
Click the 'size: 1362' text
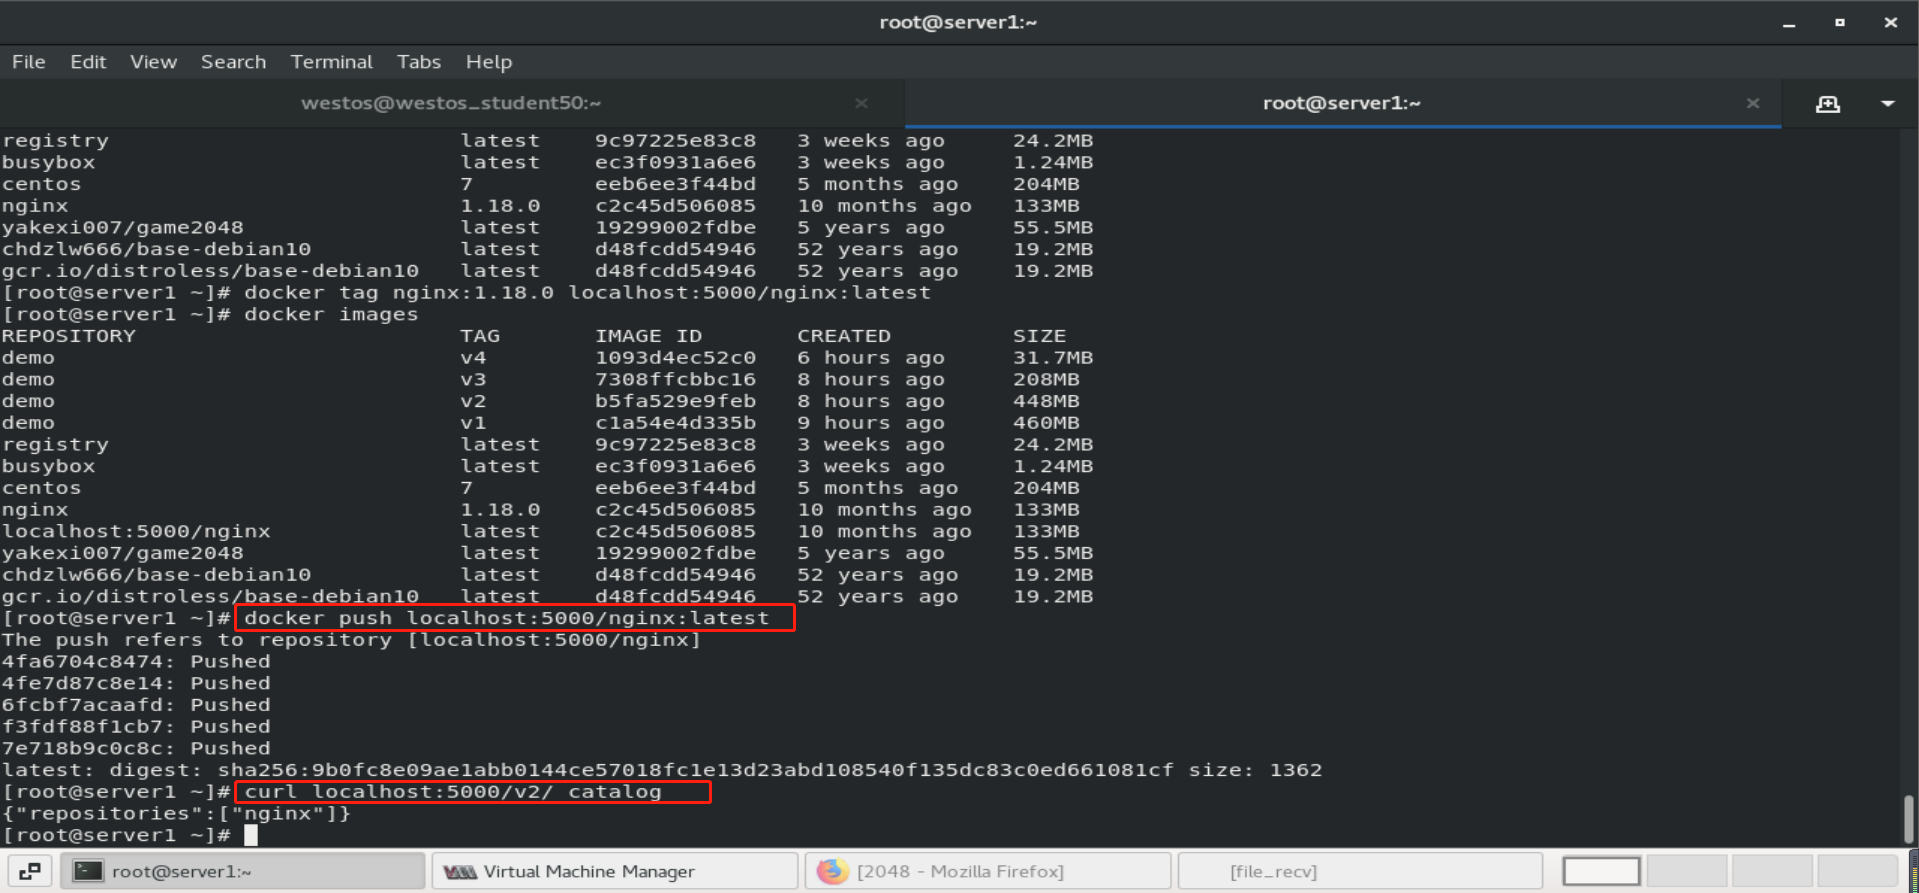[x=1255, y=770]
